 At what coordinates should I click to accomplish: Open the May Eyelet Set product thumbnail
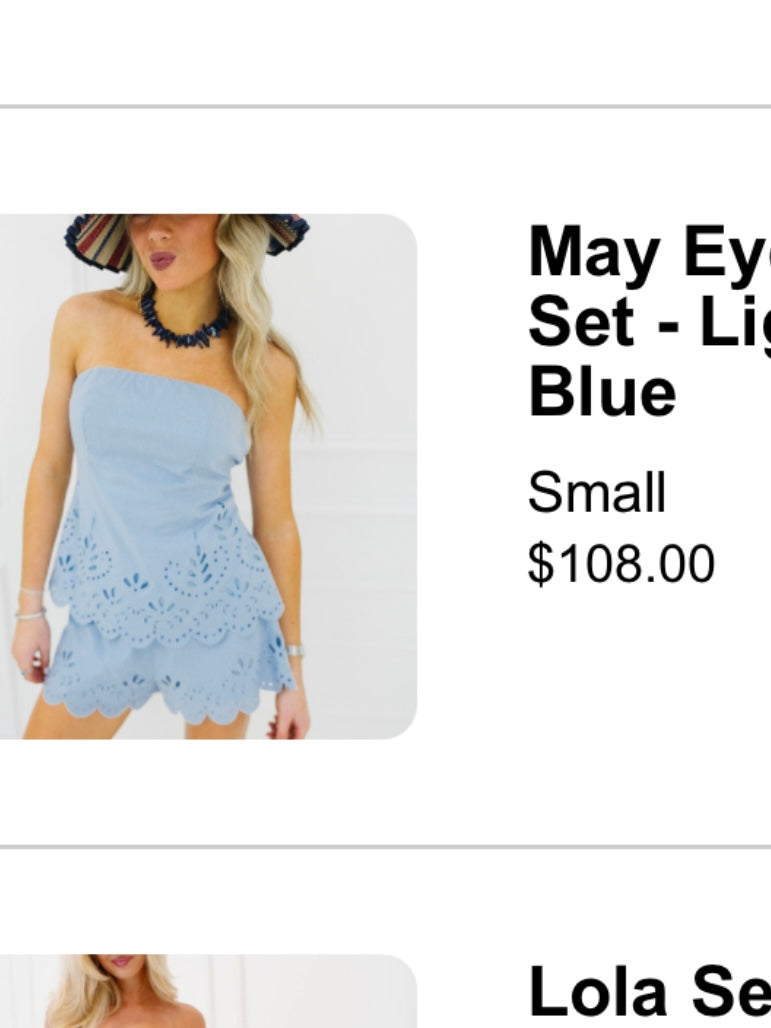208,477
